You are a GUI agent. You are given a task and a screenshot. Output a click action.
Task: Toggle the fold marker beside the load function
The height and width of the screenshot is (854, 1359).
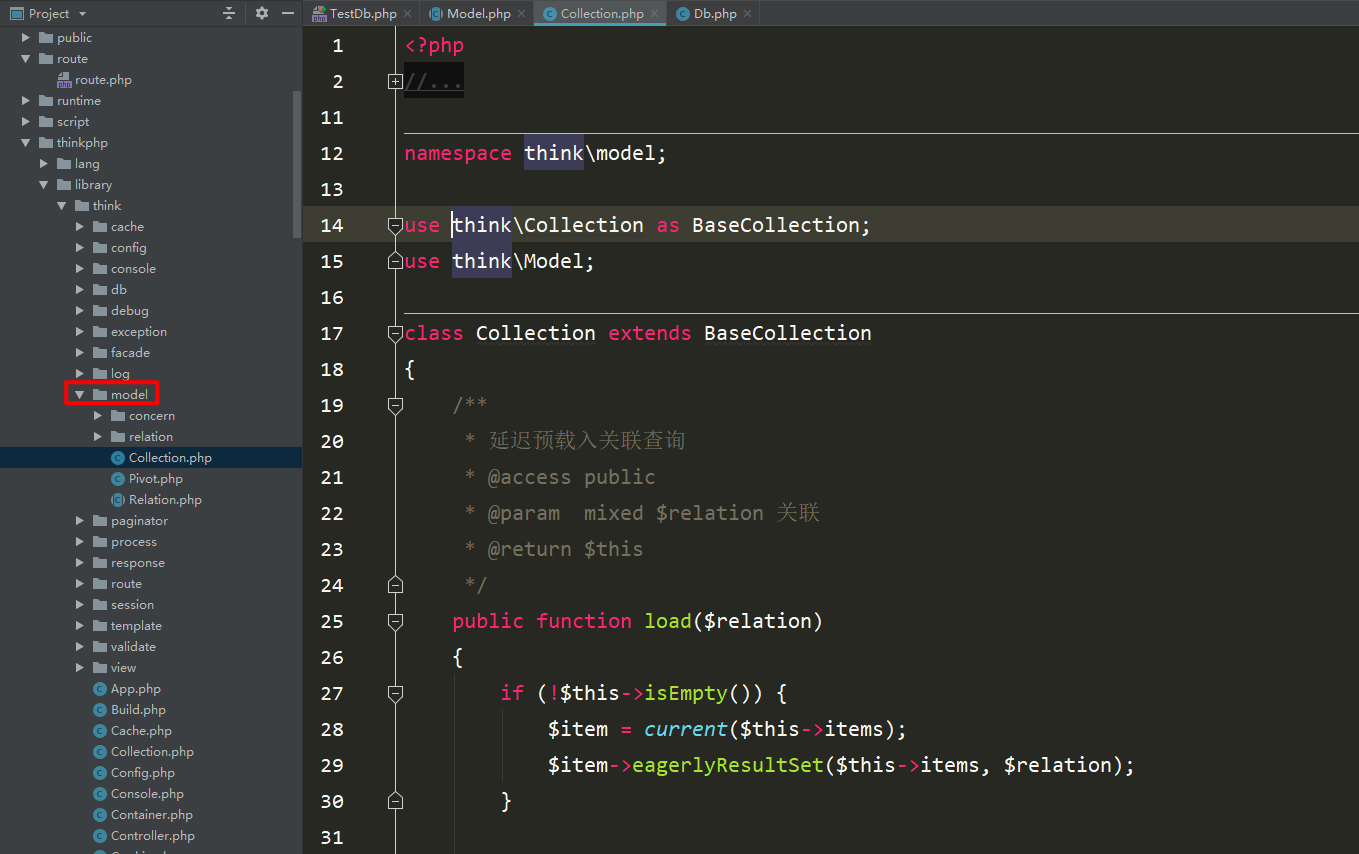tap(395, 622)
